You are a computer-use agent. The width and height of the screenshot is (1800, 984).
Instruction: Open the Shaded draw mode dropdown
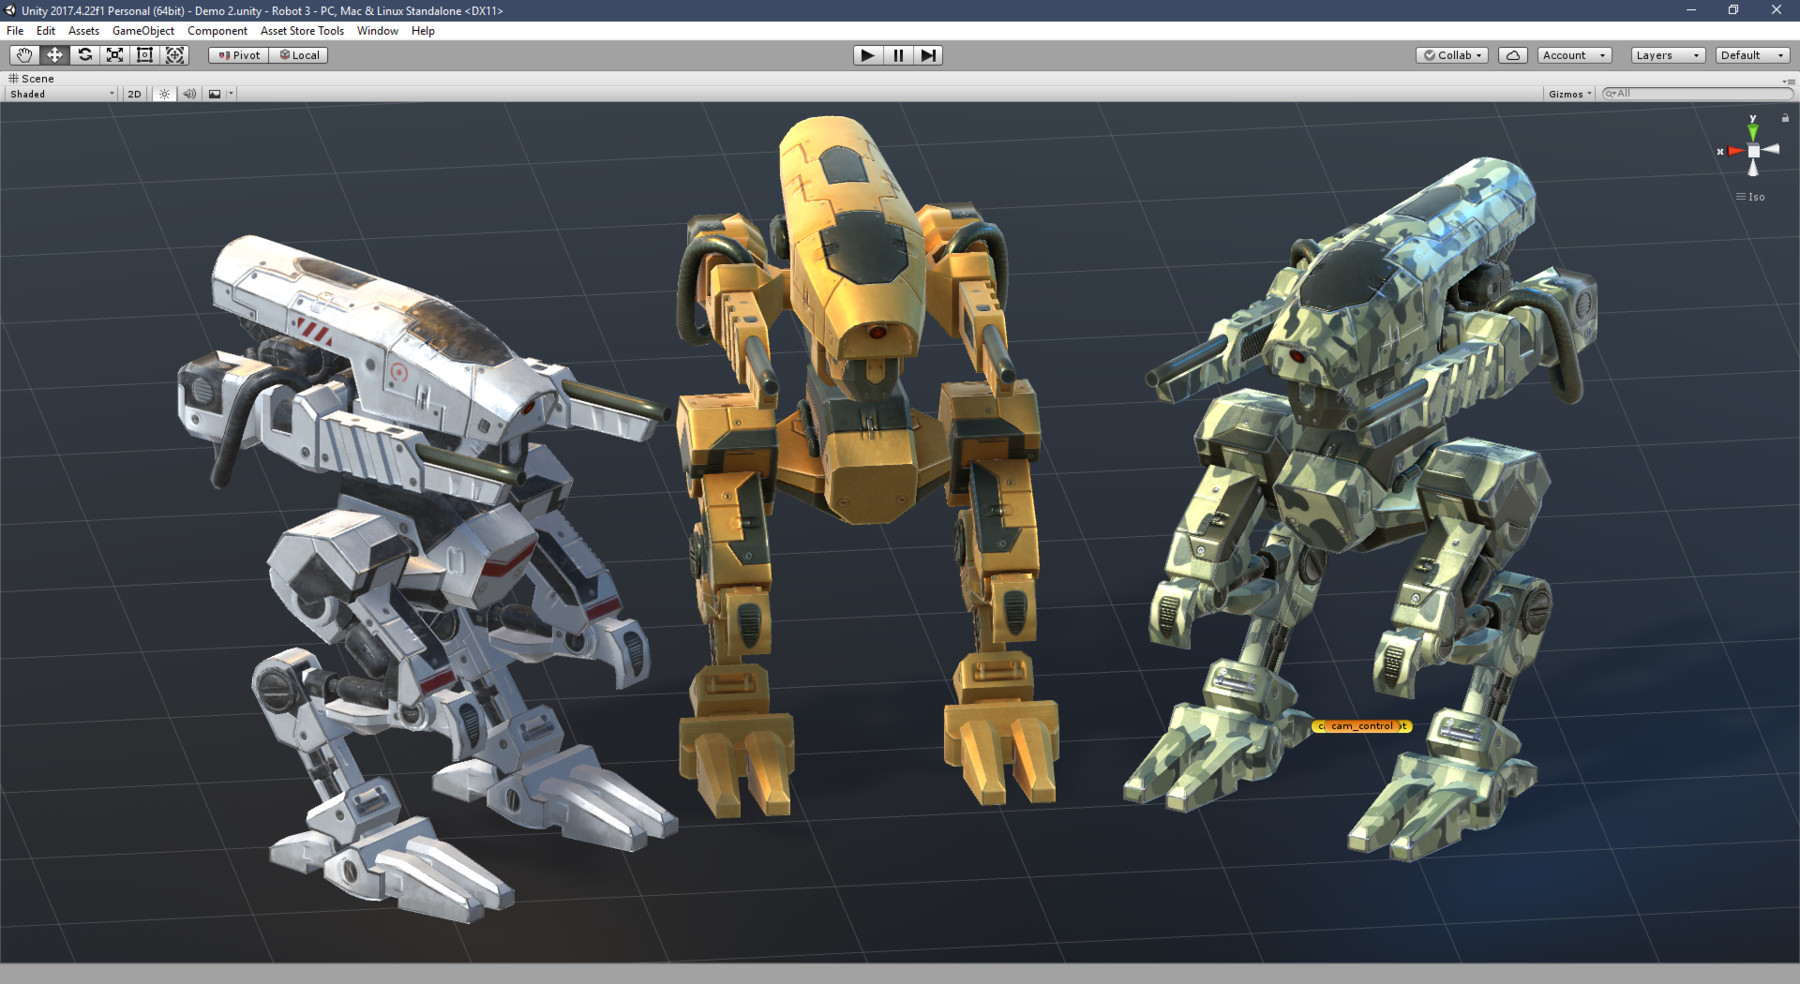coord(57,93)
